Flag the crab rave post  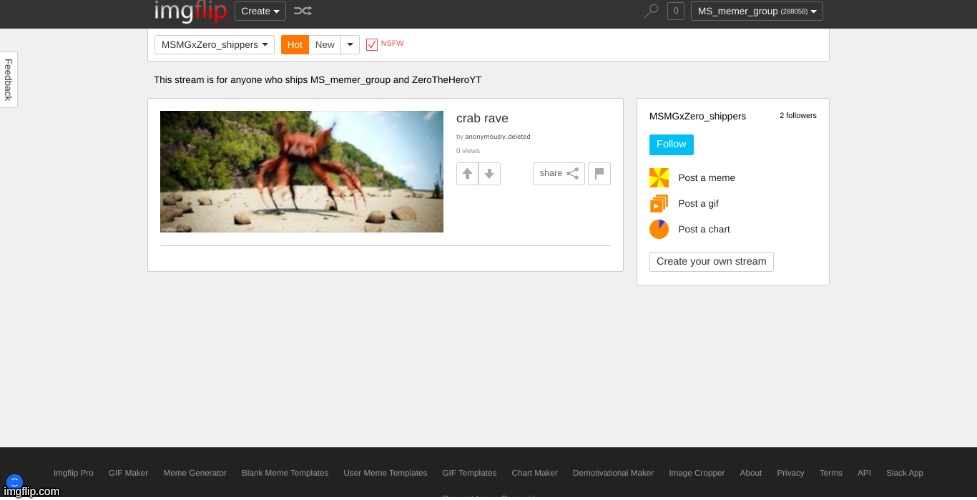(x=599, y=173)
